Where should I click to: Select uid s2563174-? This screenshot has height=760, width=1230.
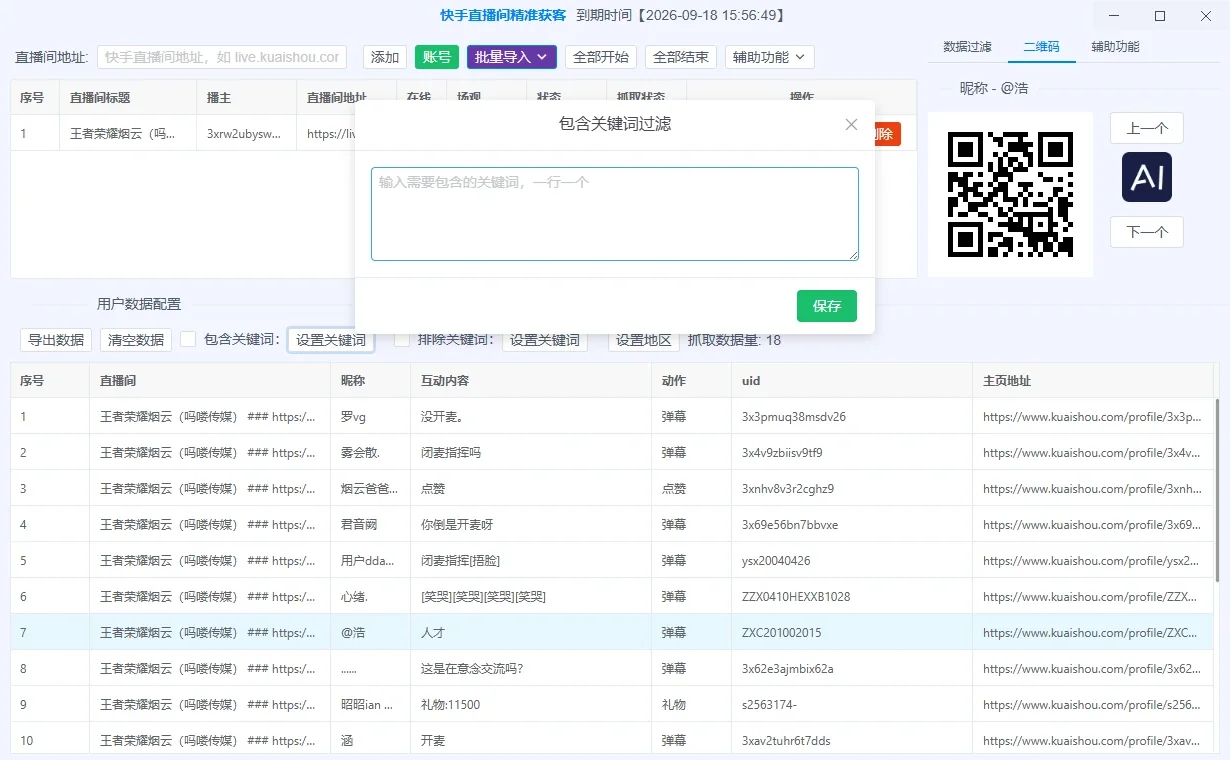click(851, 705)
